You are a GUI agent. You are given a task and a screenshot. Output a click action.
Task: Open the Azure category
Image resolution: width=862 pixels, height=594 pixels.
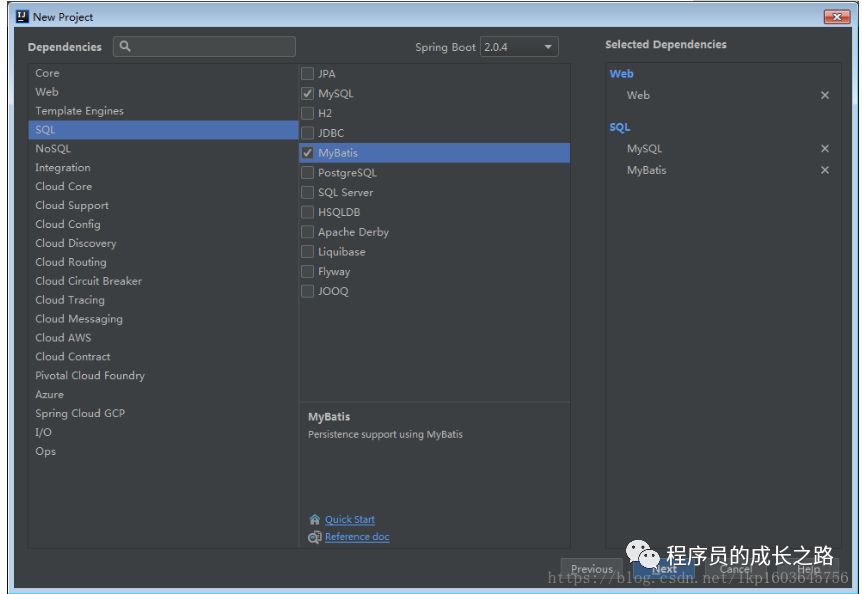pos(163,395)
